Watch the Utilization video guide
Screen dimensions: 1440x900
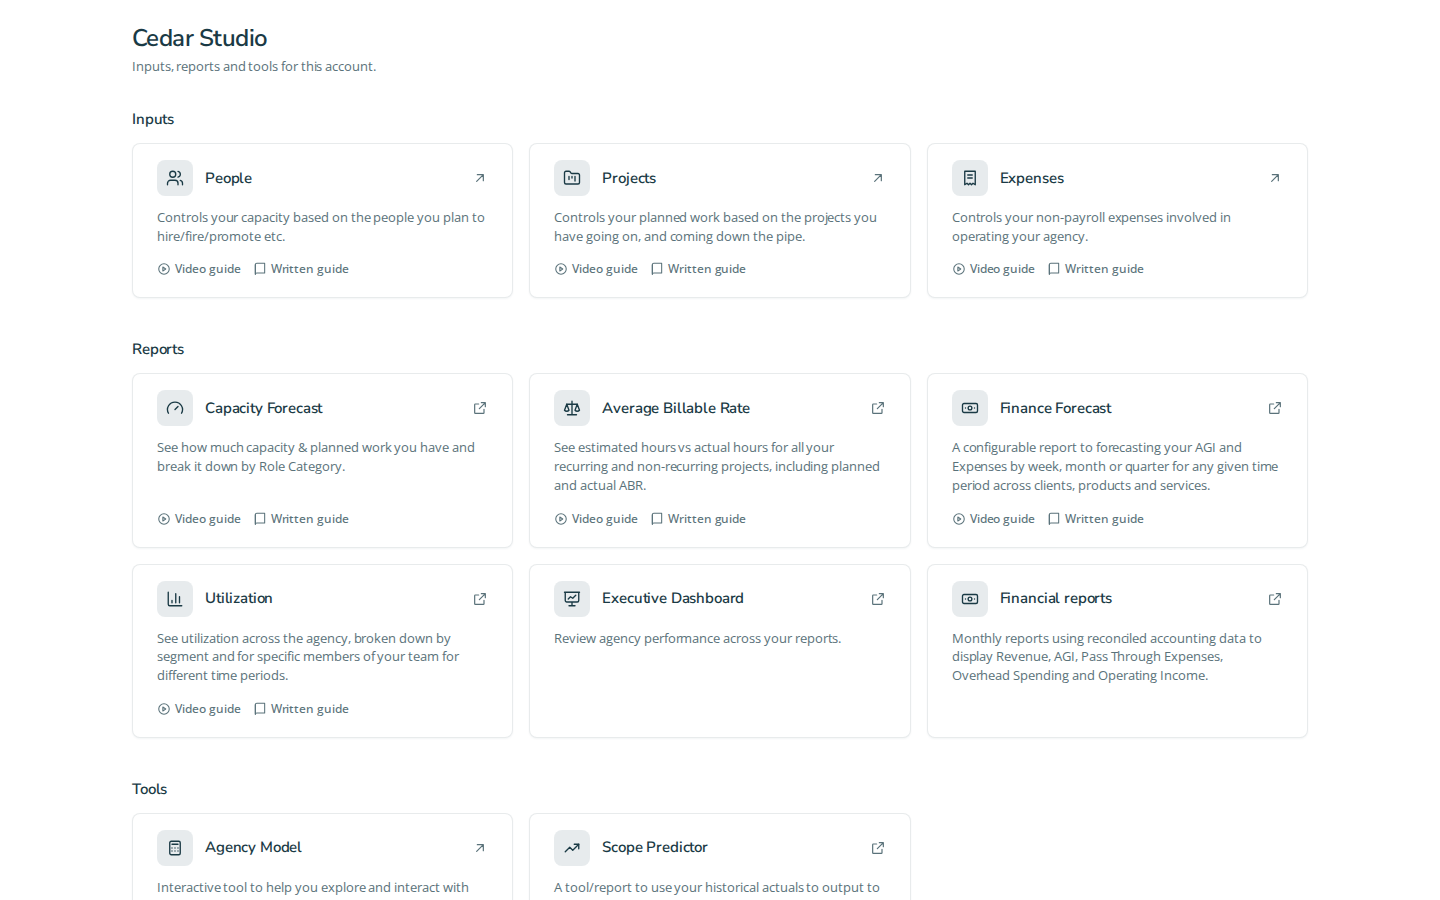(199, 709)
